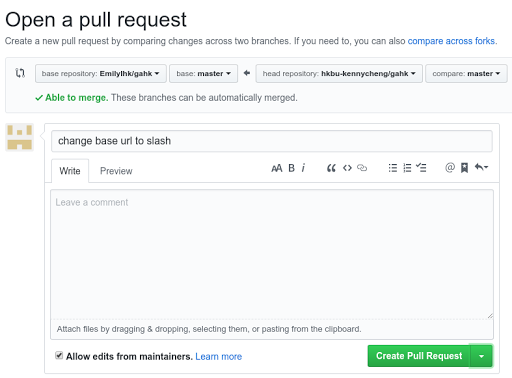Expand Create Pull Request options arrow
The width and height of the screenshot is (512, 378).
pyautogui.click(x=481, y=356)
